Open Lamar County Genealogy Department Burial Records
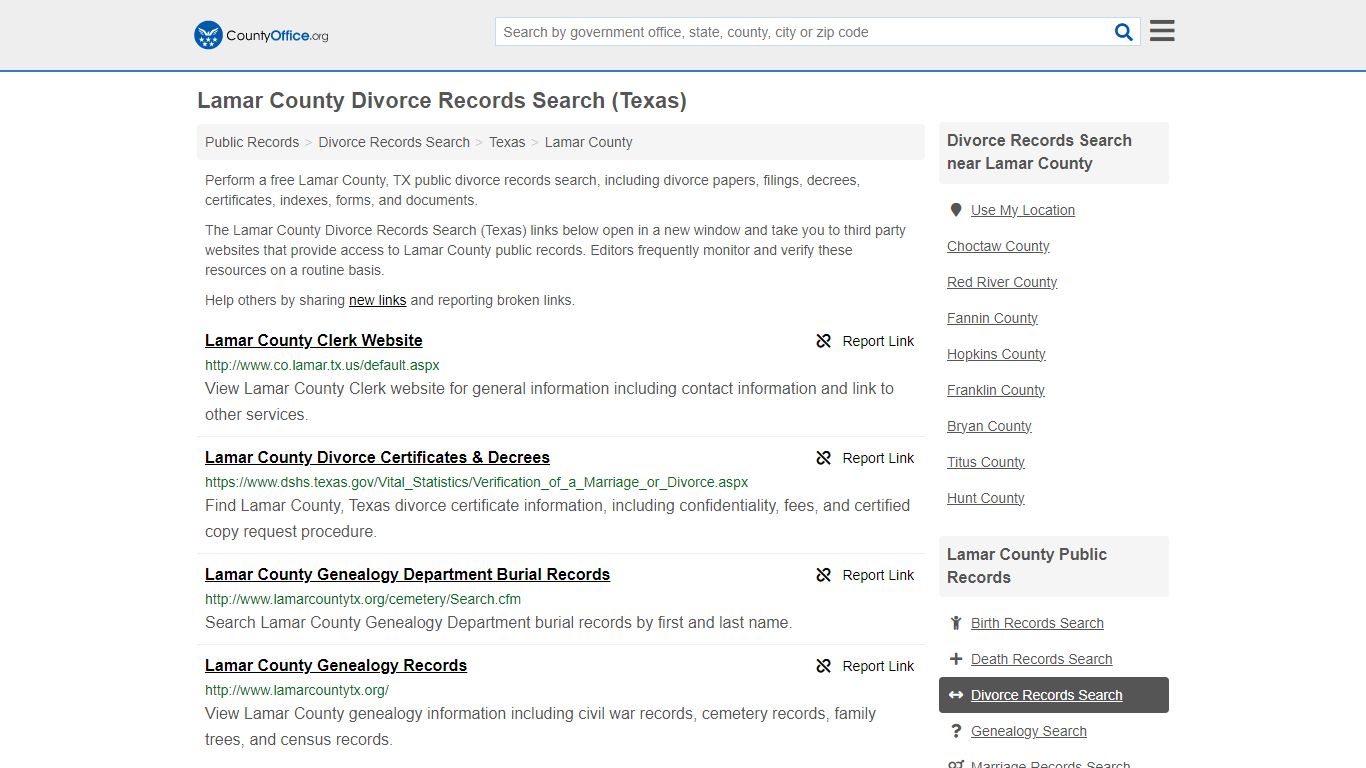Screen dimensions: 1366x768 [407, 574]
